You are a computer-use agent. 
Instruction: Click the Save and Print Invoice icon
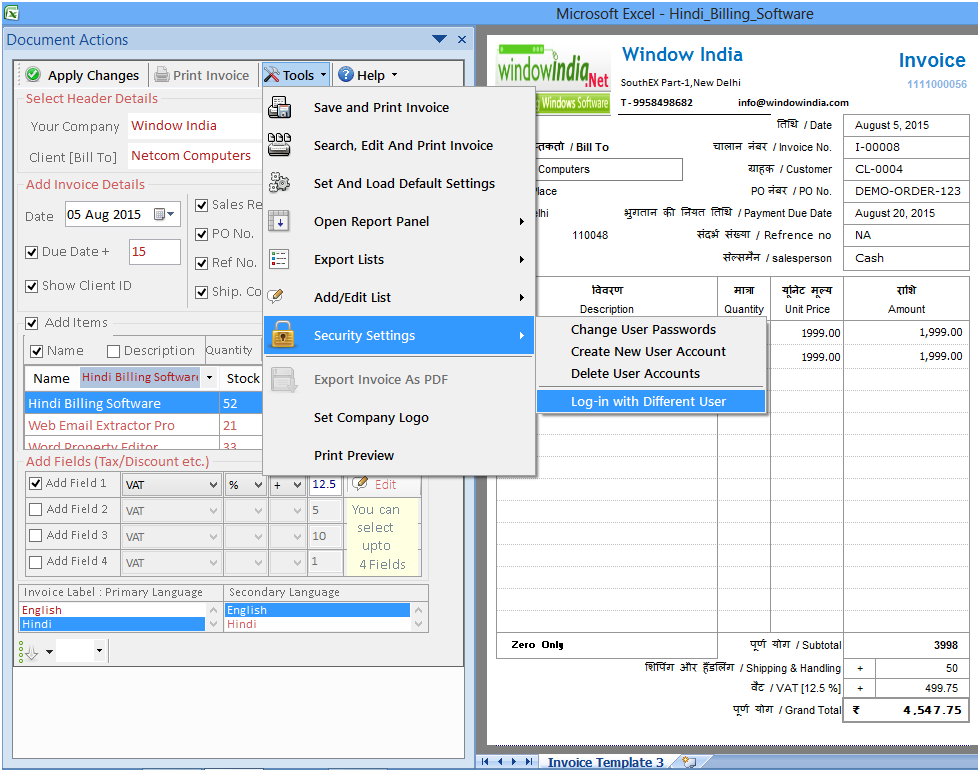click(x=279, y=107)
